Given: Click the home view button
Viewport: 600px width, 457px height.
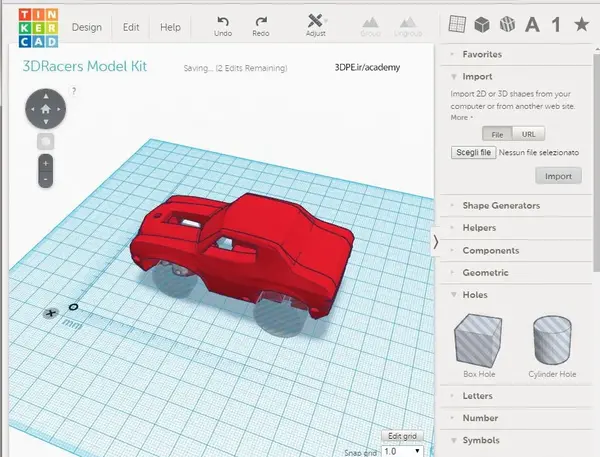Looking at the screenshot, I should [46, 109].
